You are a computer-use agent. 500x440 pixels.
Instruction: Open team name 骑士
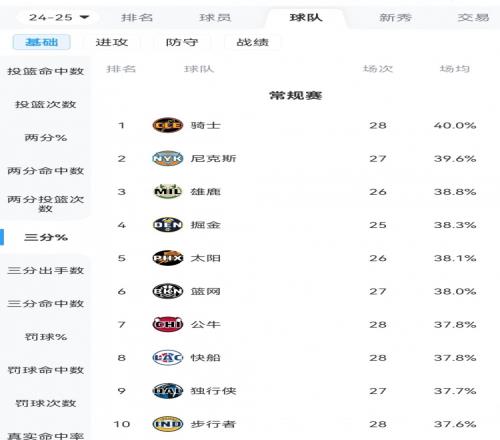click(205, 125)
